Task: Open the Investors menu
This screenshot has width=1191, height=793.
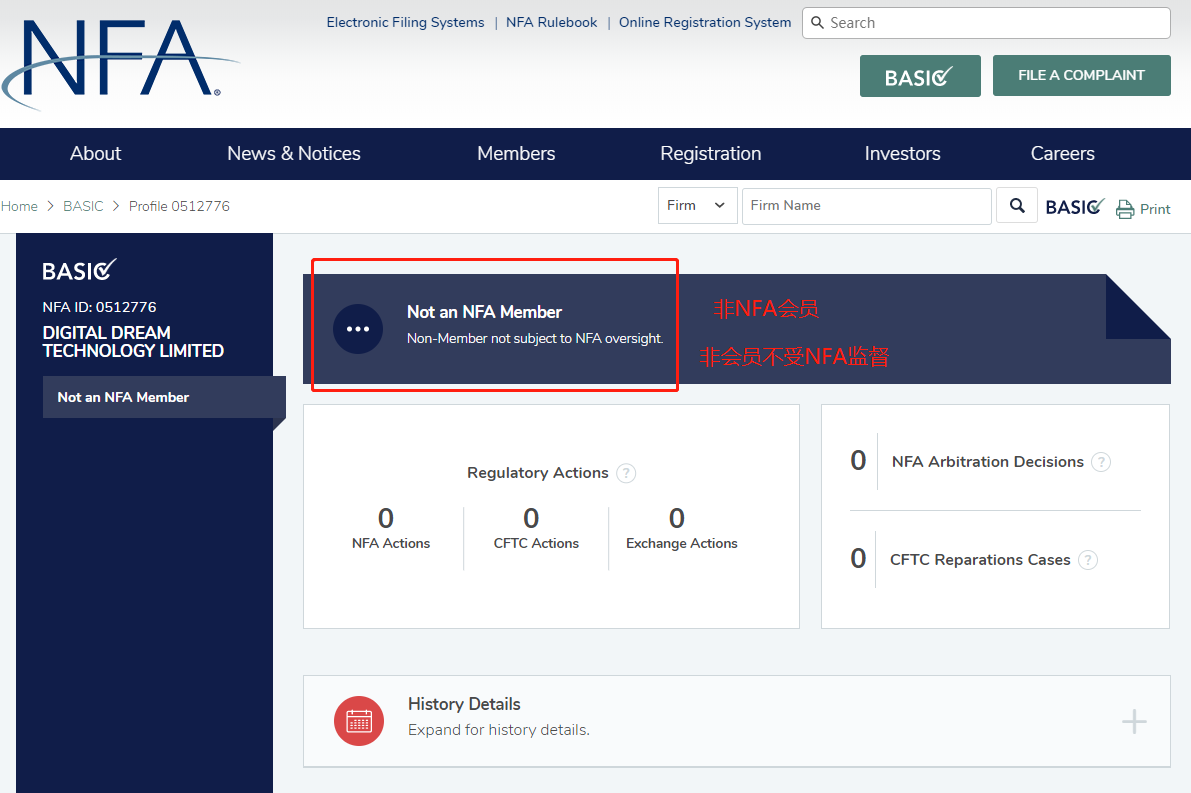Action: click(x=902, y=153)
